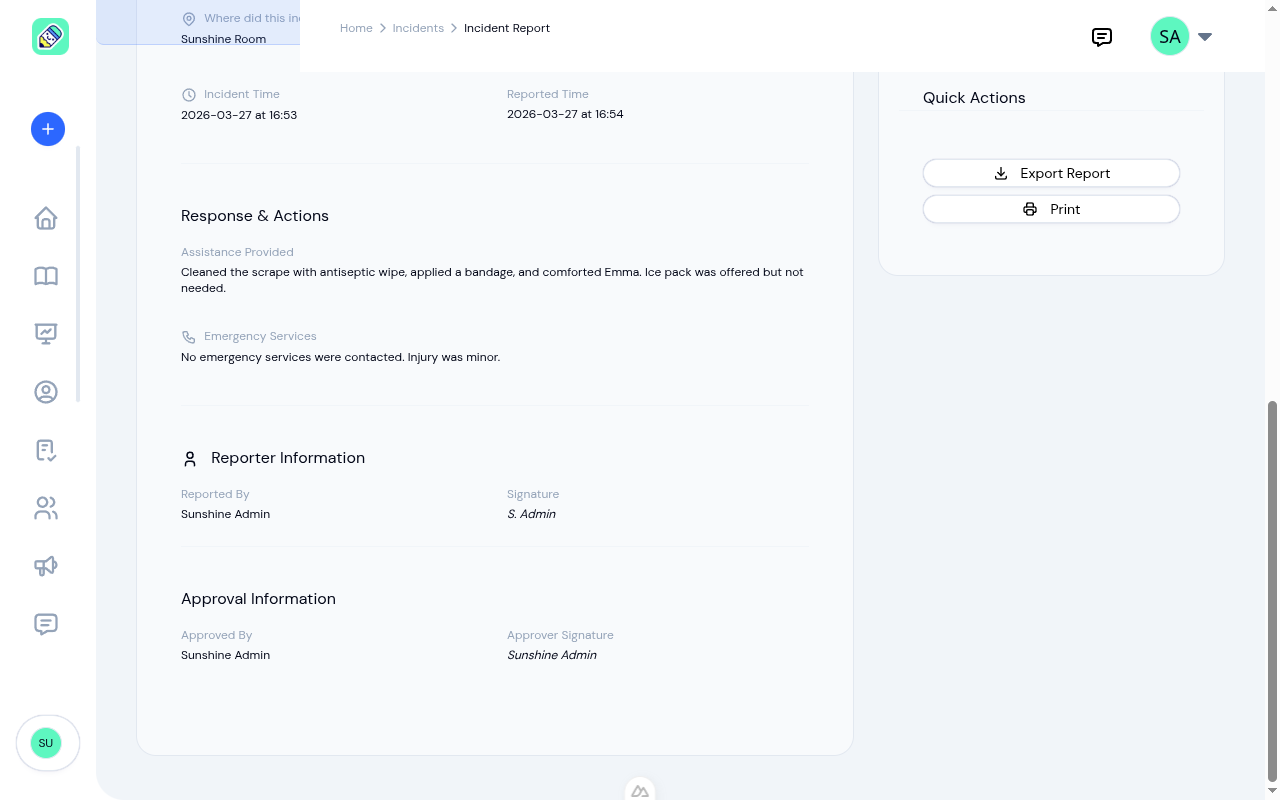Open the presentation chart icon in the sidebar
The image size is (1280, 800).
point(46,334)
